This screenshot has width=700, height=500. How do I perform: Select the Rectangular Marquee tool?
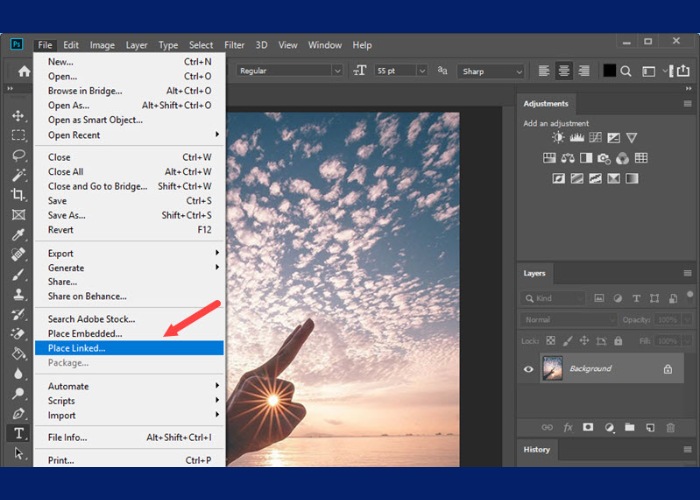tap(18, 135)
